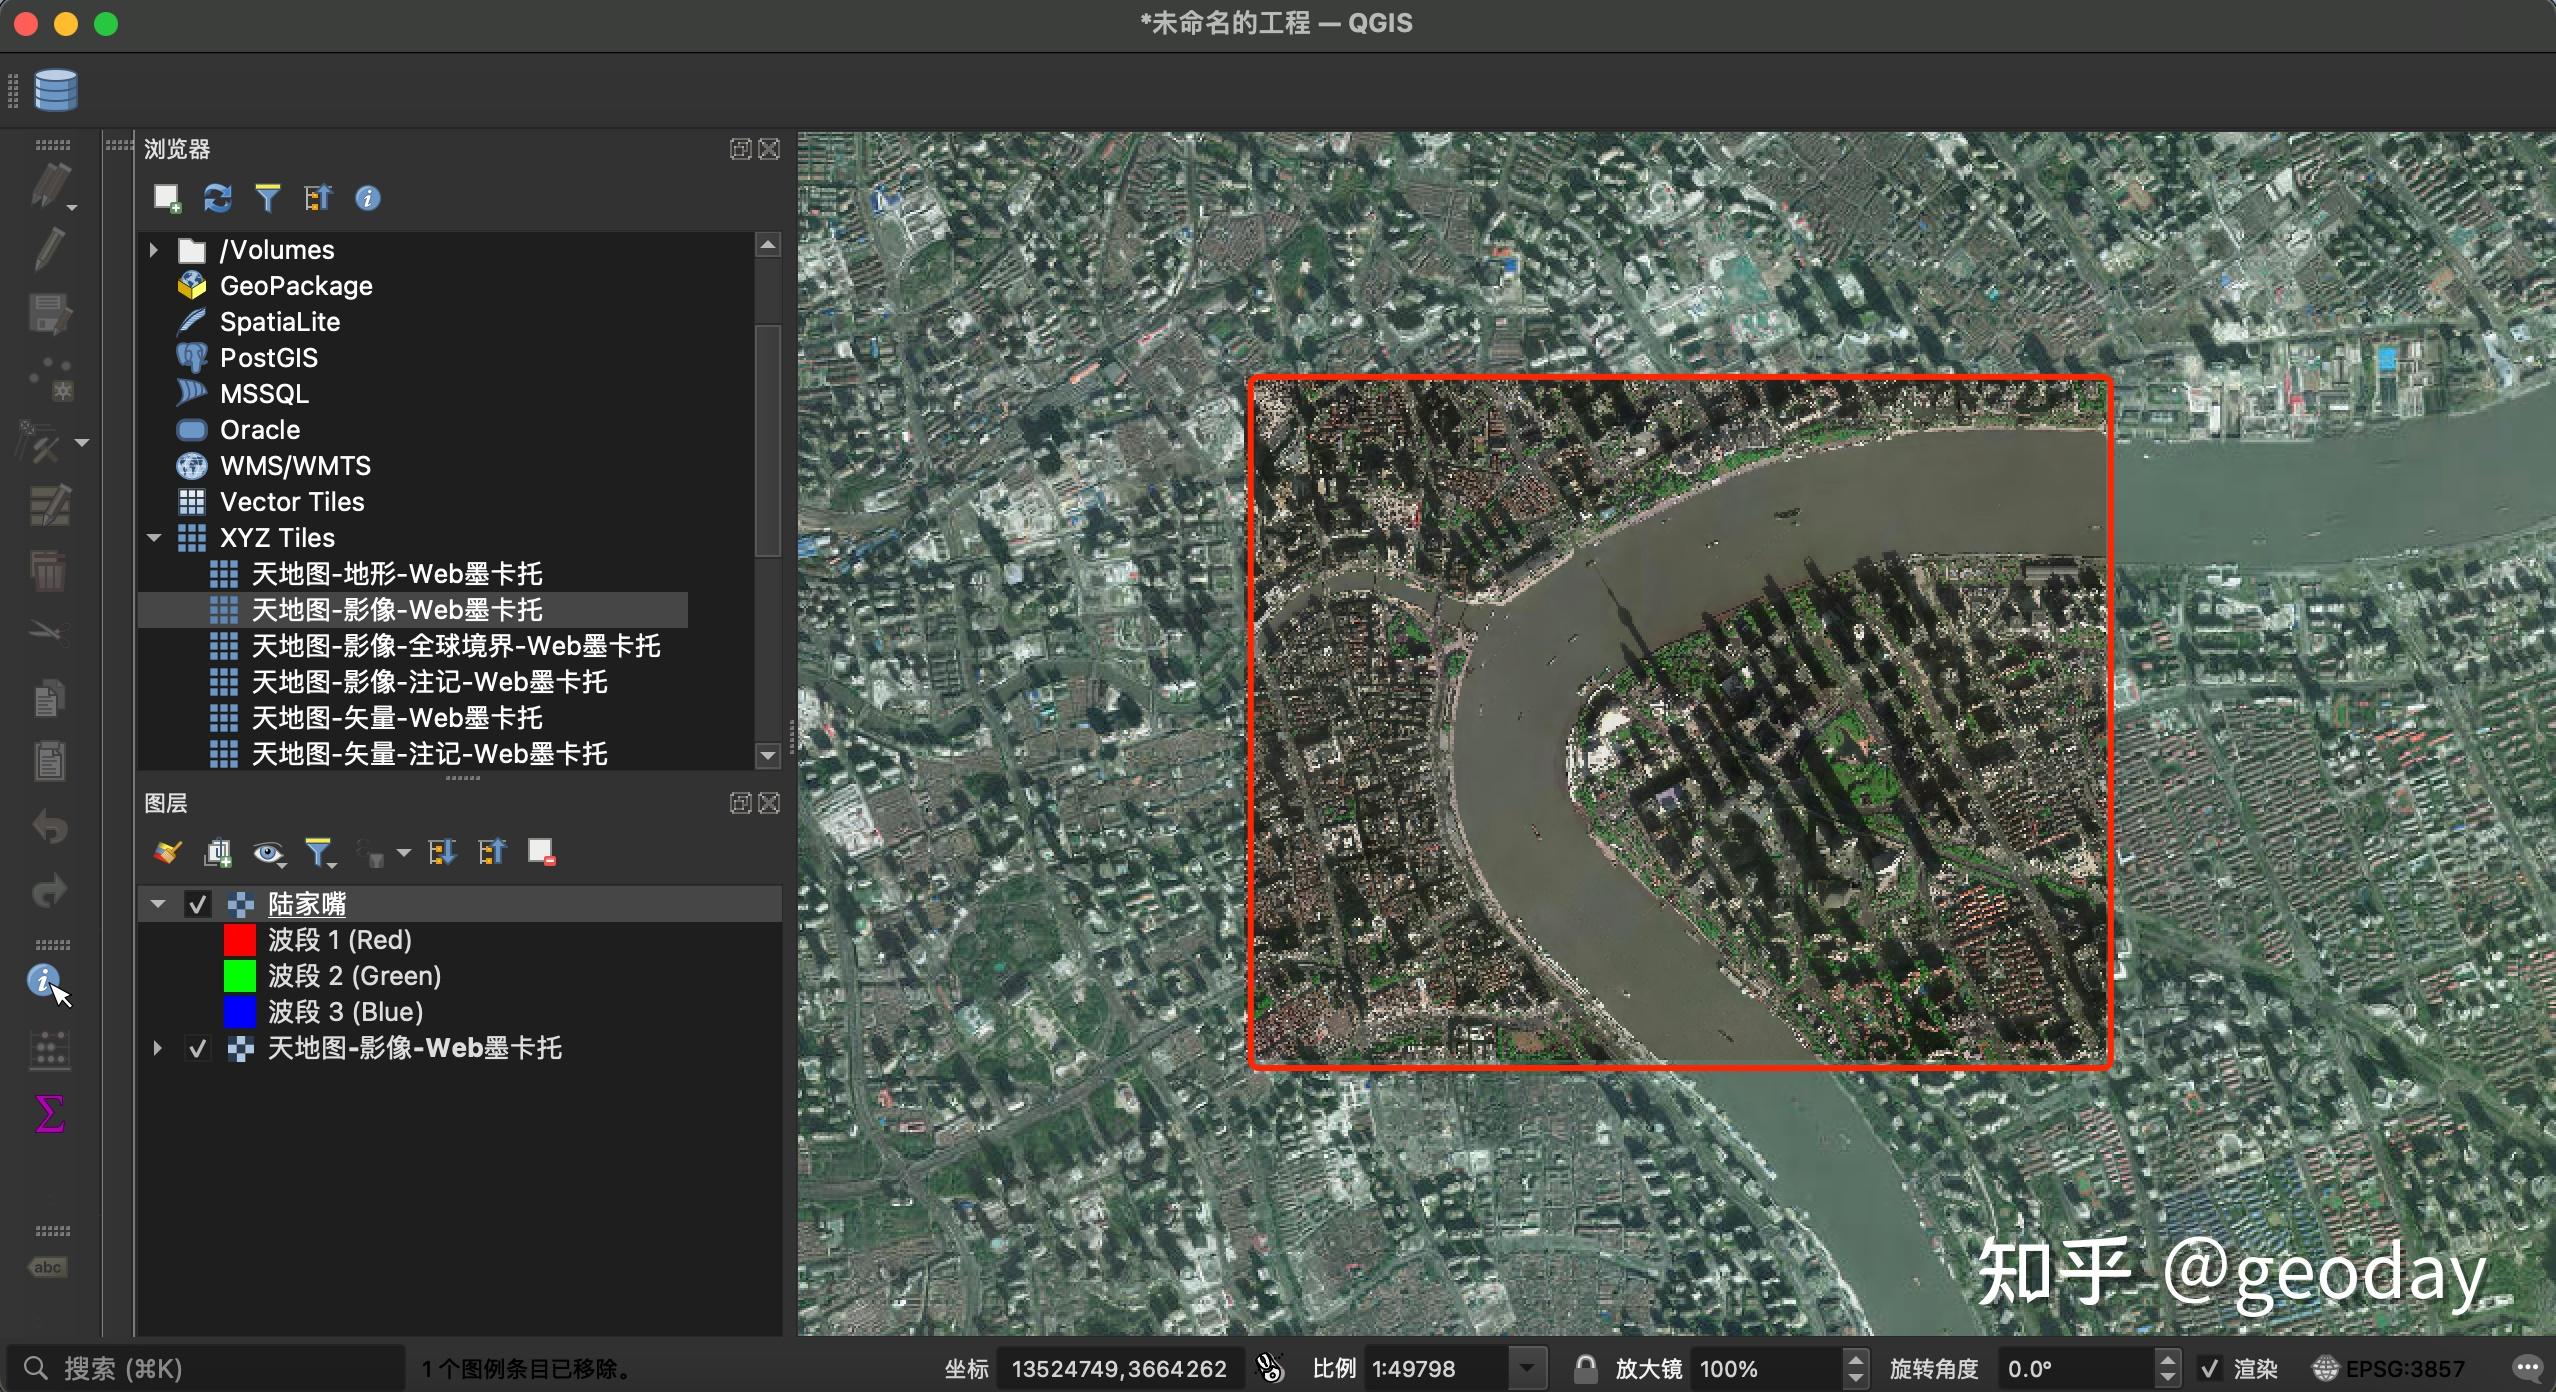Open the Current Edits dropdown arrow
Viewport: 2556px width, 1392px height.
point(73,207)
